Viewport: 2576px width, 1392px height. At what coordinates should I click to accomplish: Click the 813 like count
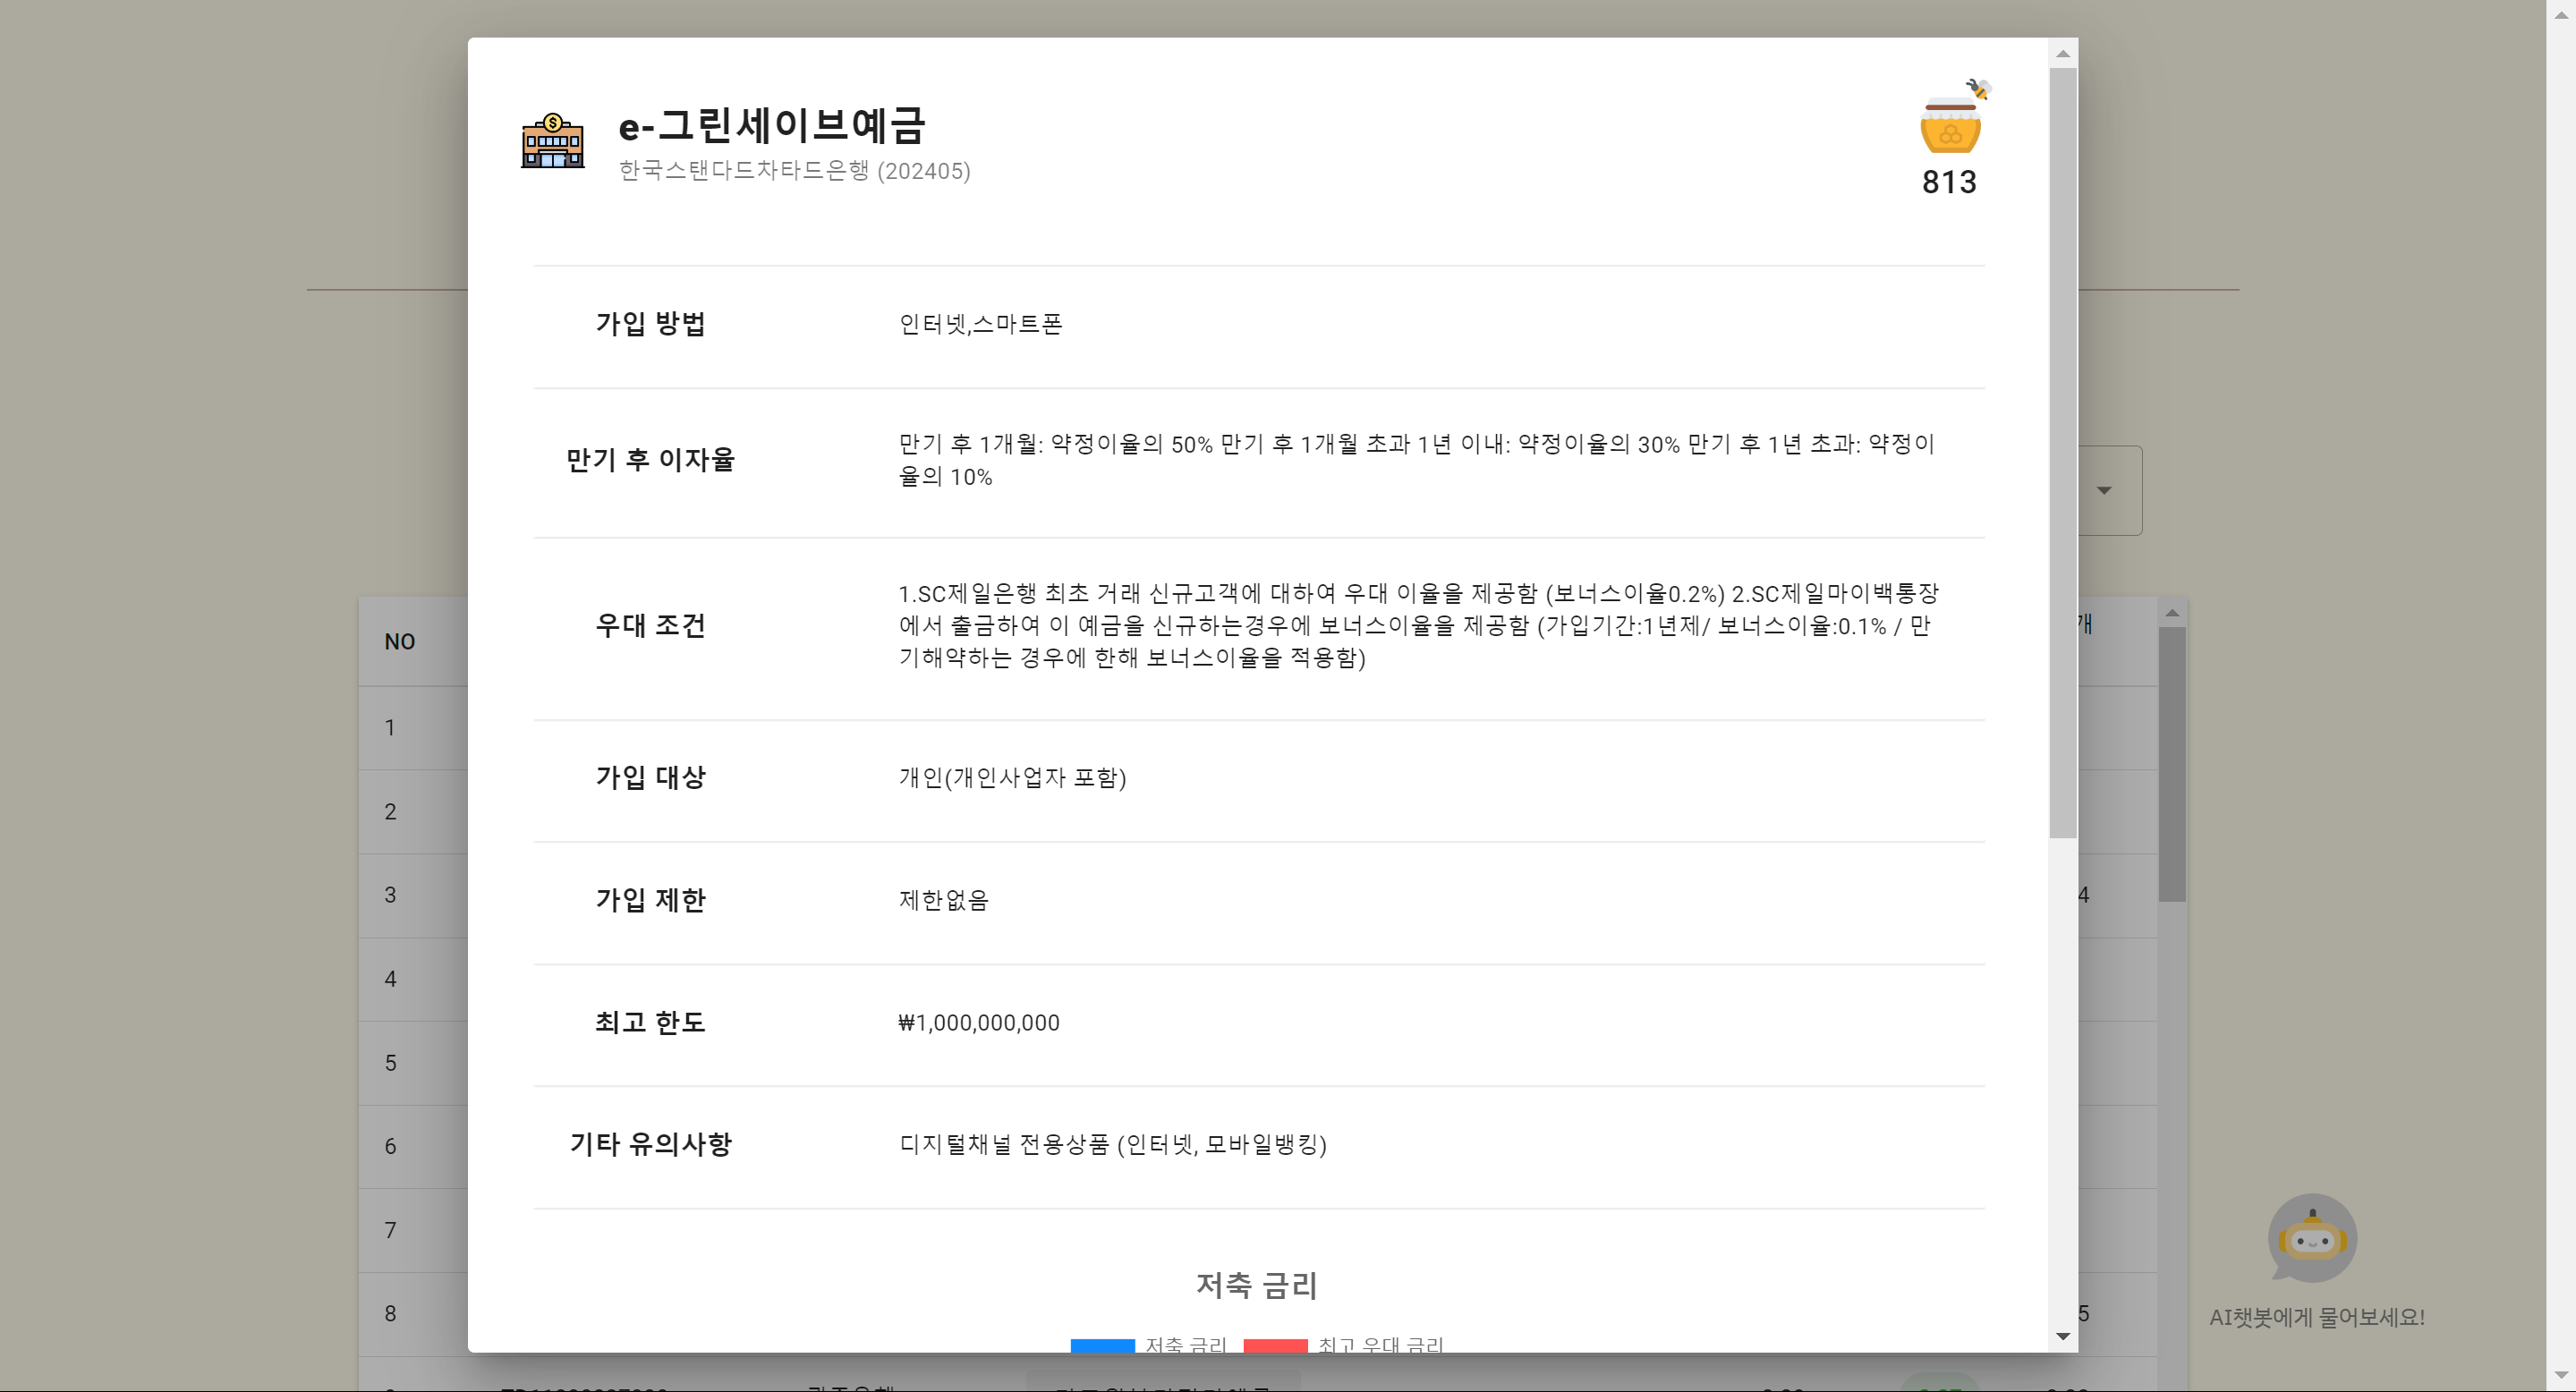pos(1949,182)
